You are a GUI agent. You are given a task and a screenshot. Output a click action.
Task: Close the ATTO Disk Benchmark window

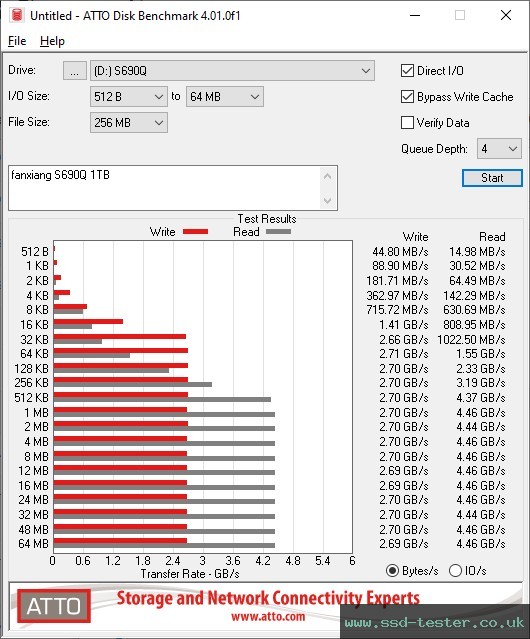click(506, 15)
